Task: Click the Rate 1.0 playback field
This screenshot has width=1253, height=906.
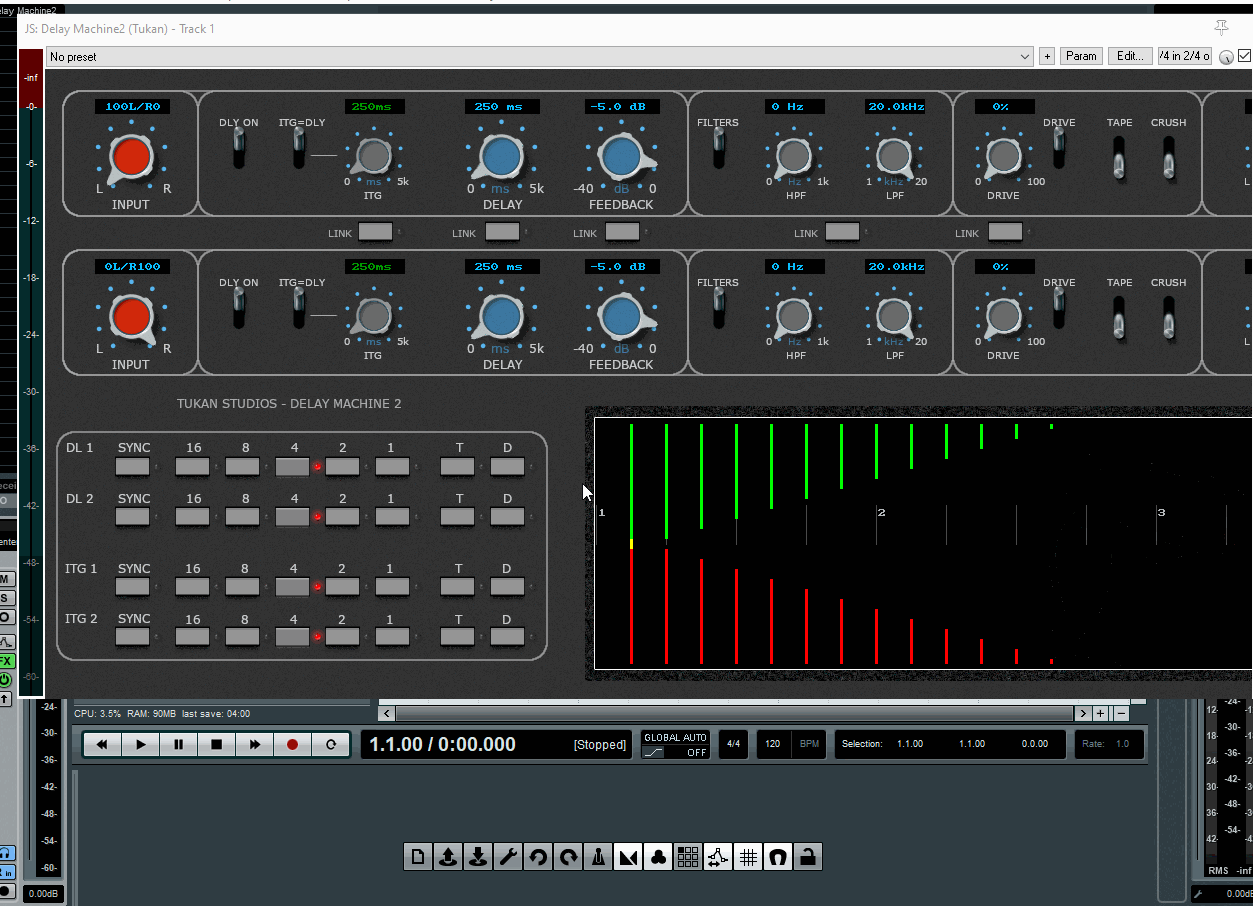Action: pyautogui.click(x=1108, y=744)
